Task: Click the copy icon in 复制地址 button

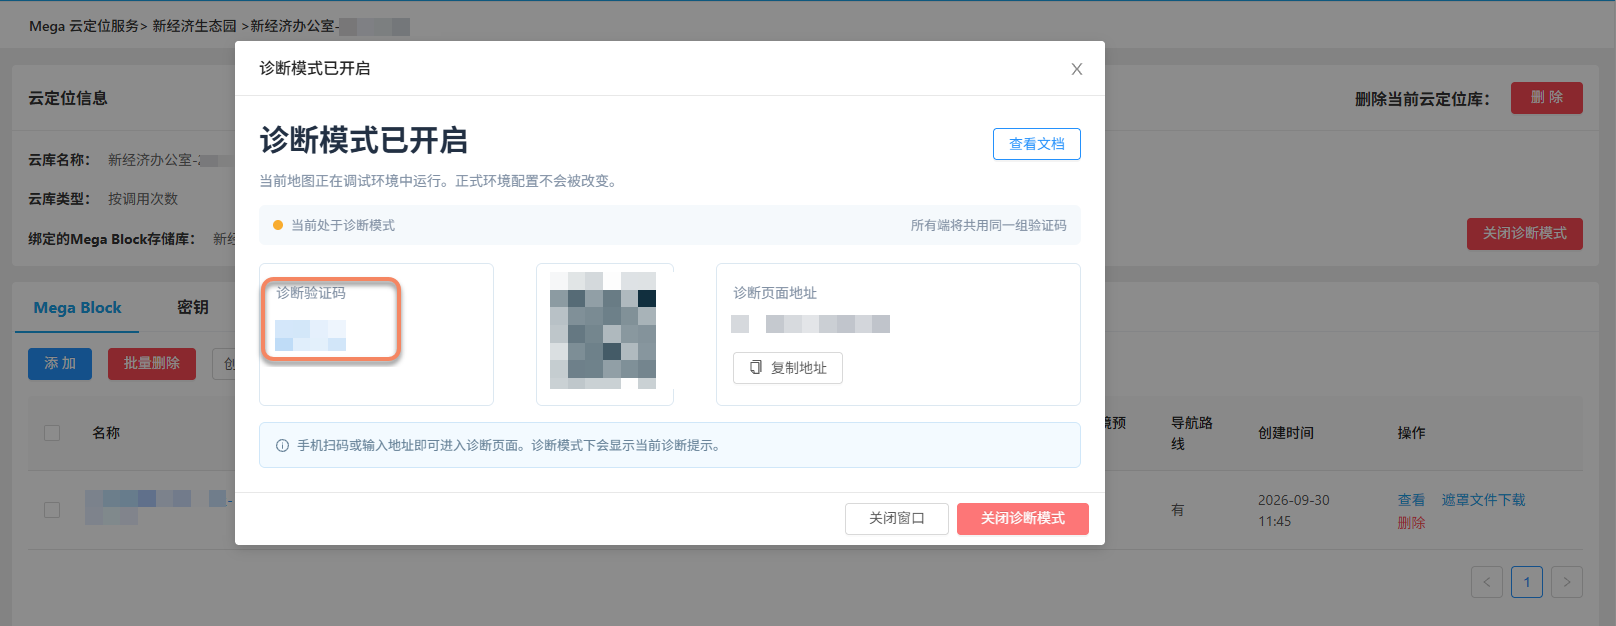Action: coord(756,368)
